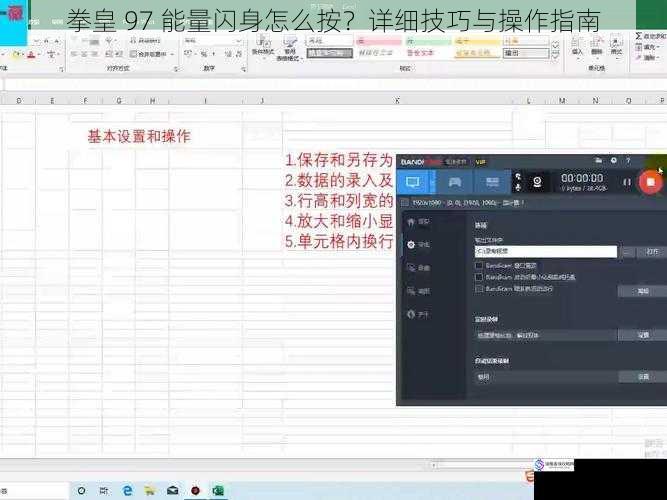Toggle Bandicam window always on top checkbox
667x500 pixels.
click(479, 266)
